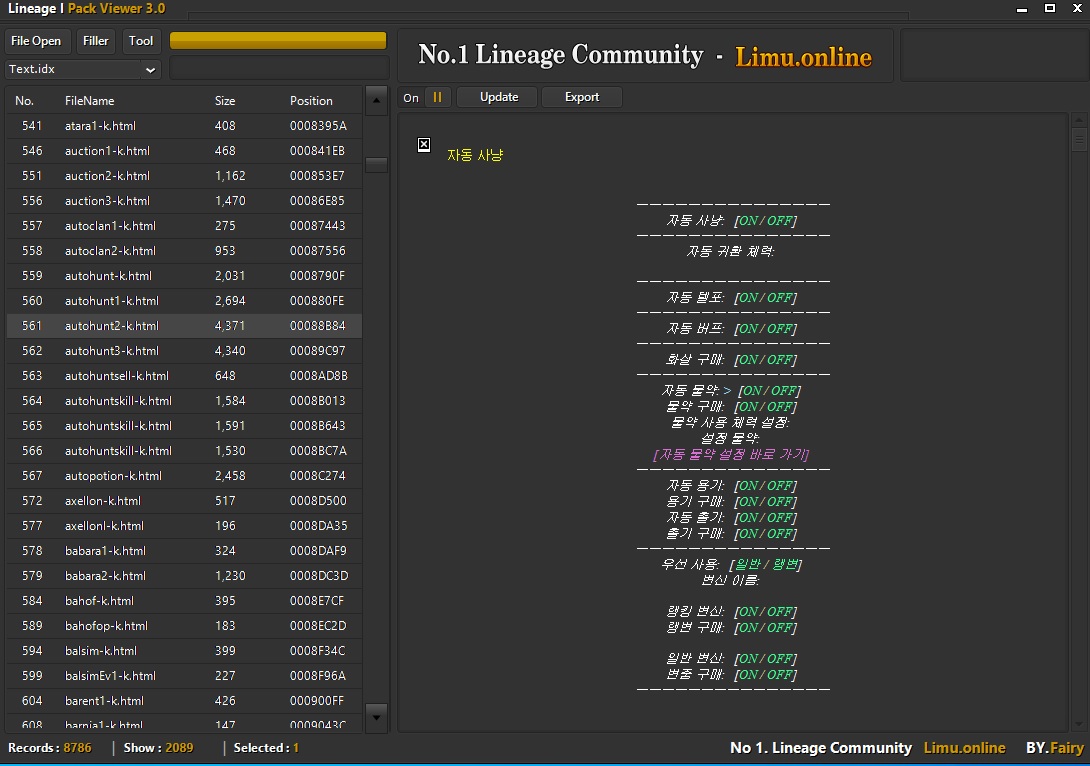Click ON/OFF link beside 자동 용기

coord(765,486)
